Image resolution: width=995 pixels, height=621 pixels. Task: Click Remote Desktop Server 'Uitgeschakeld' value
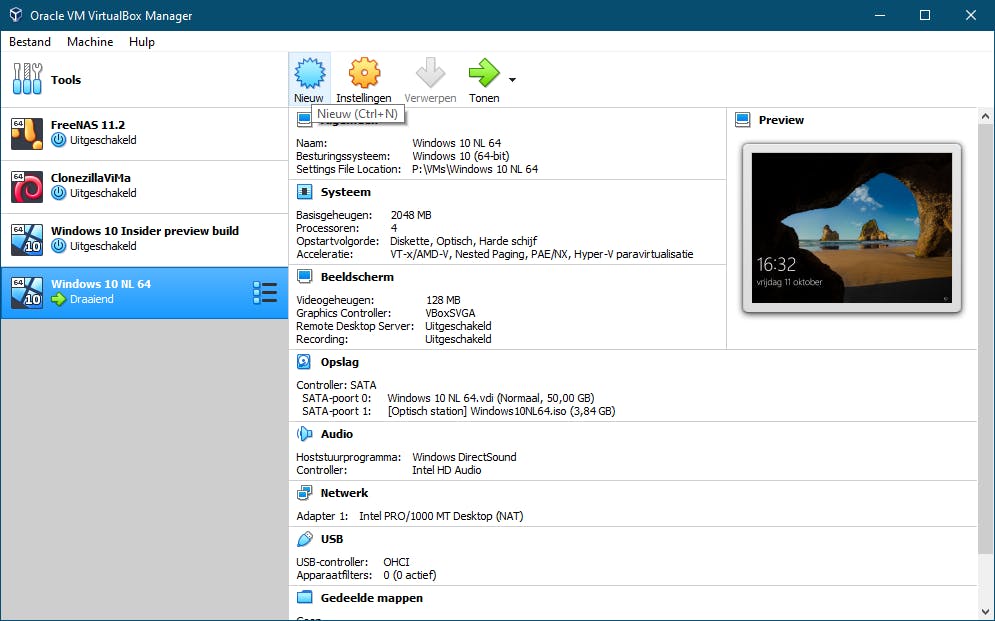[458, 326]
